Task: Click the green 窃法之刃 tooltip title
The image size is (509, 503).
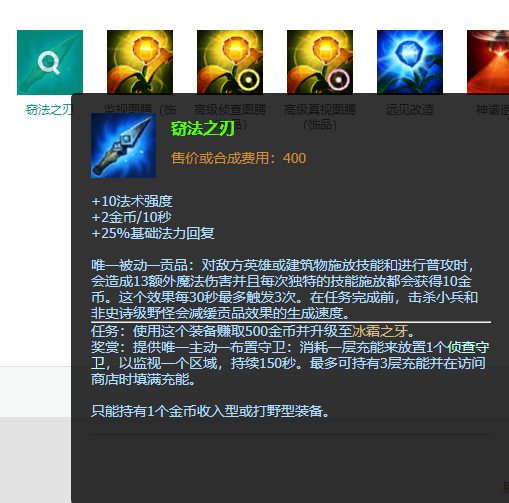Action: (203, 128)
